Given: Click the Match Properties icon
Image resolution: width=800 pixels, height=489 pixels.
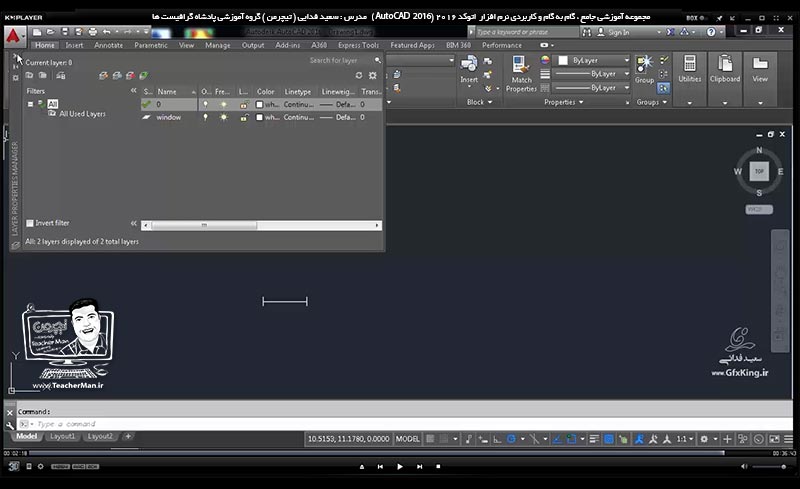Looking at the screenshot, I should (x=521, y=65).
